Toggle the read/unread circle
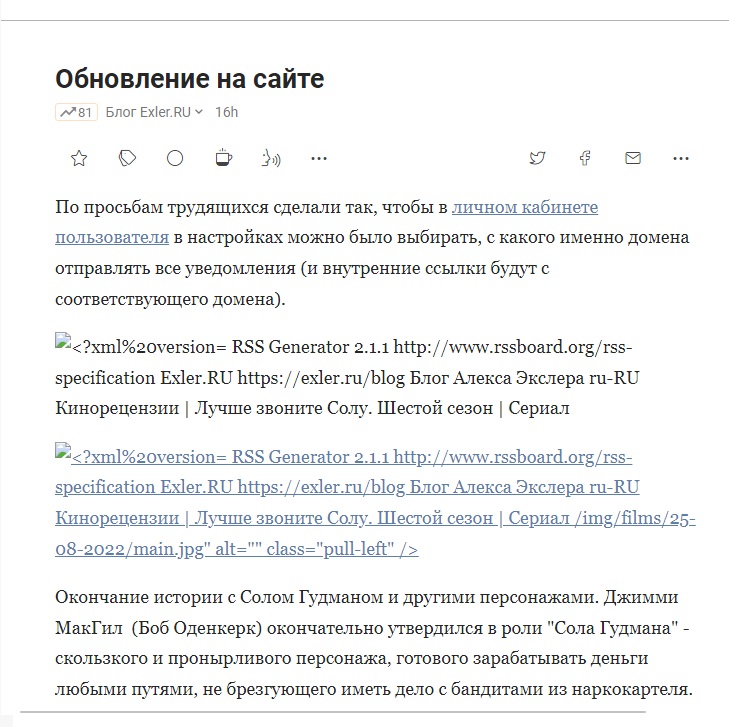Viewport: 729px width, 727px height. point(175,158)
